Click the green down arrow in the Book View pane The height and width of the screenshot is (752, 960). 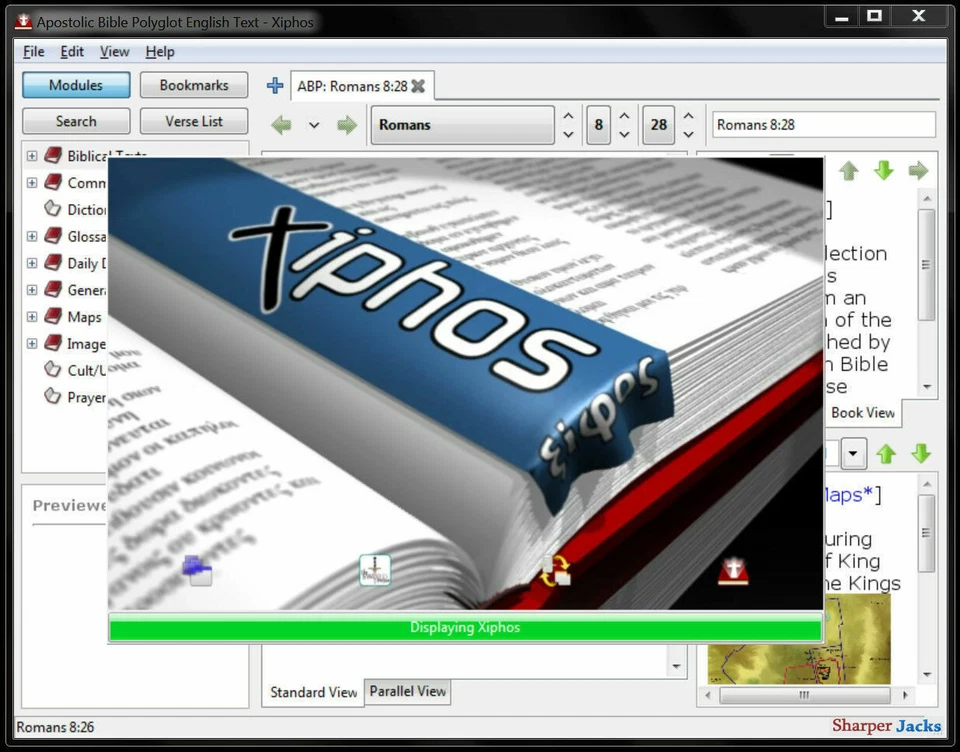point(919,453)
